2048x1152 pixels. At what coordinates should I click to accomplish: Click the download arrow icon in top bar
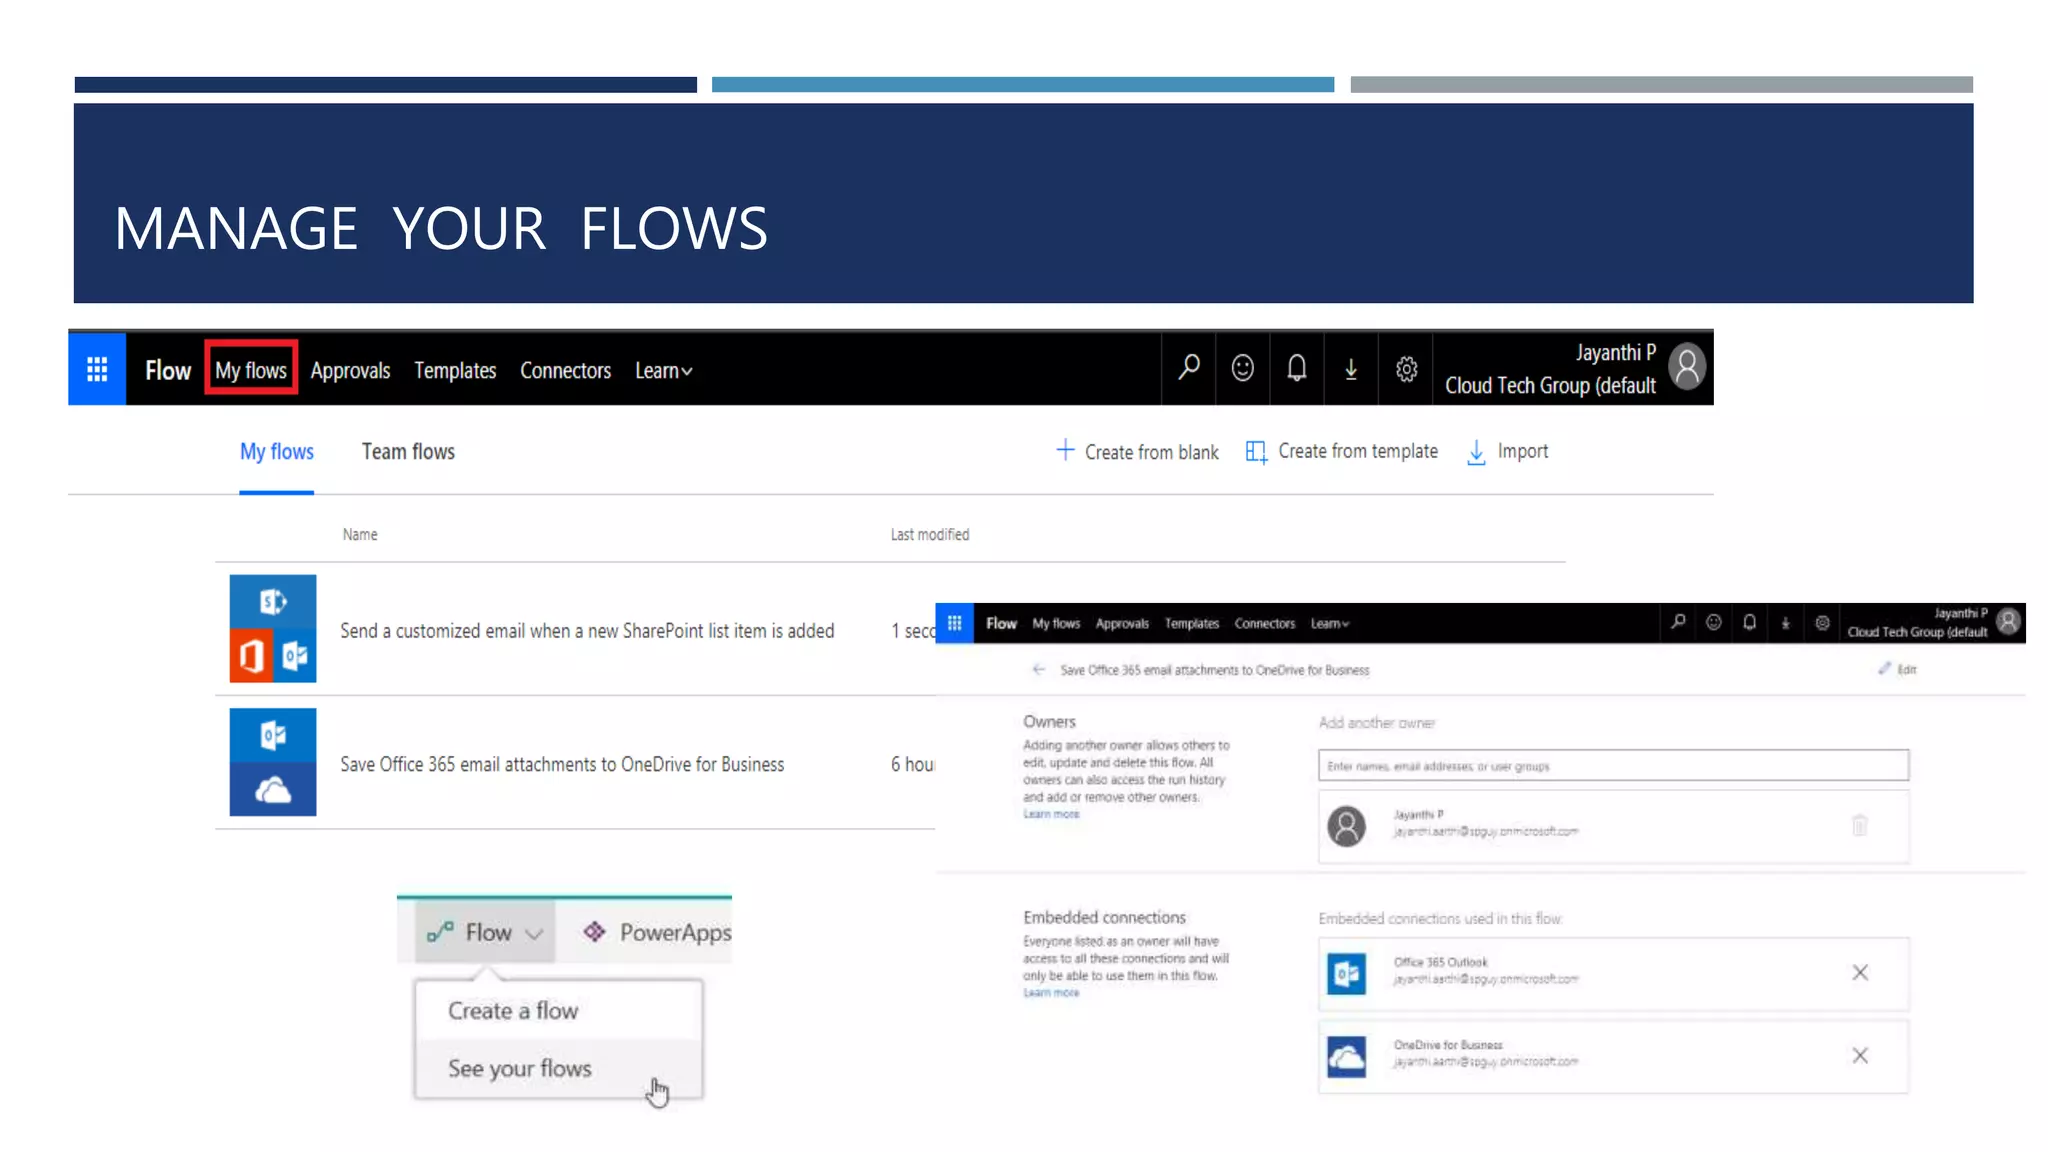click(x=1350, y=369)
